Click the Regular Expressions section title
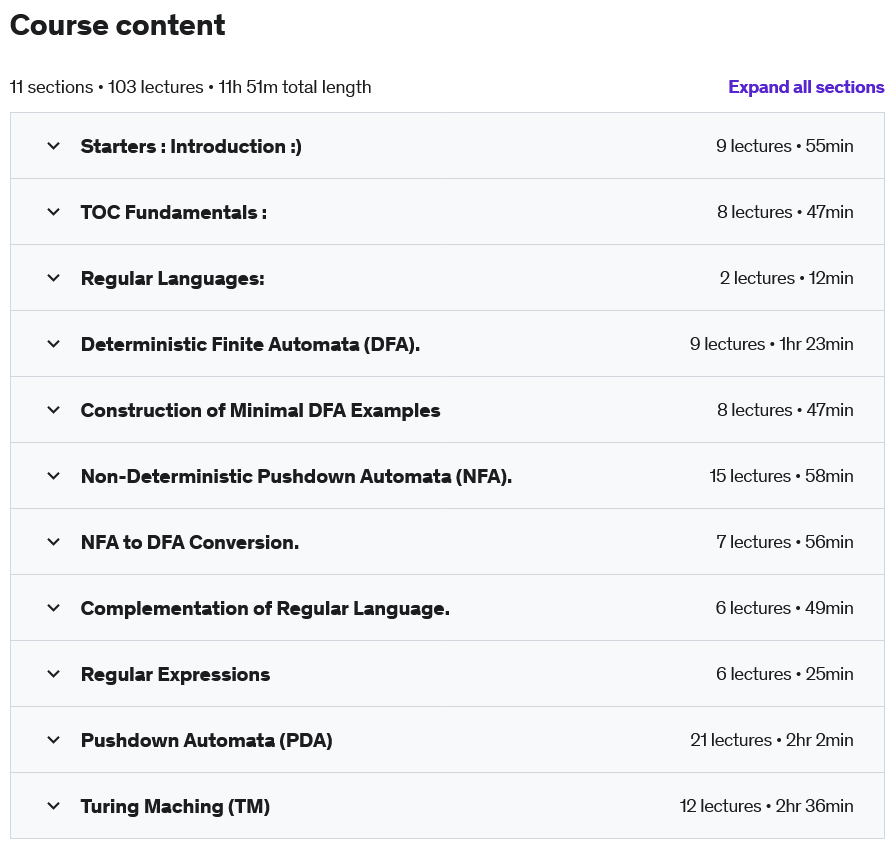 tap(175, 674)
